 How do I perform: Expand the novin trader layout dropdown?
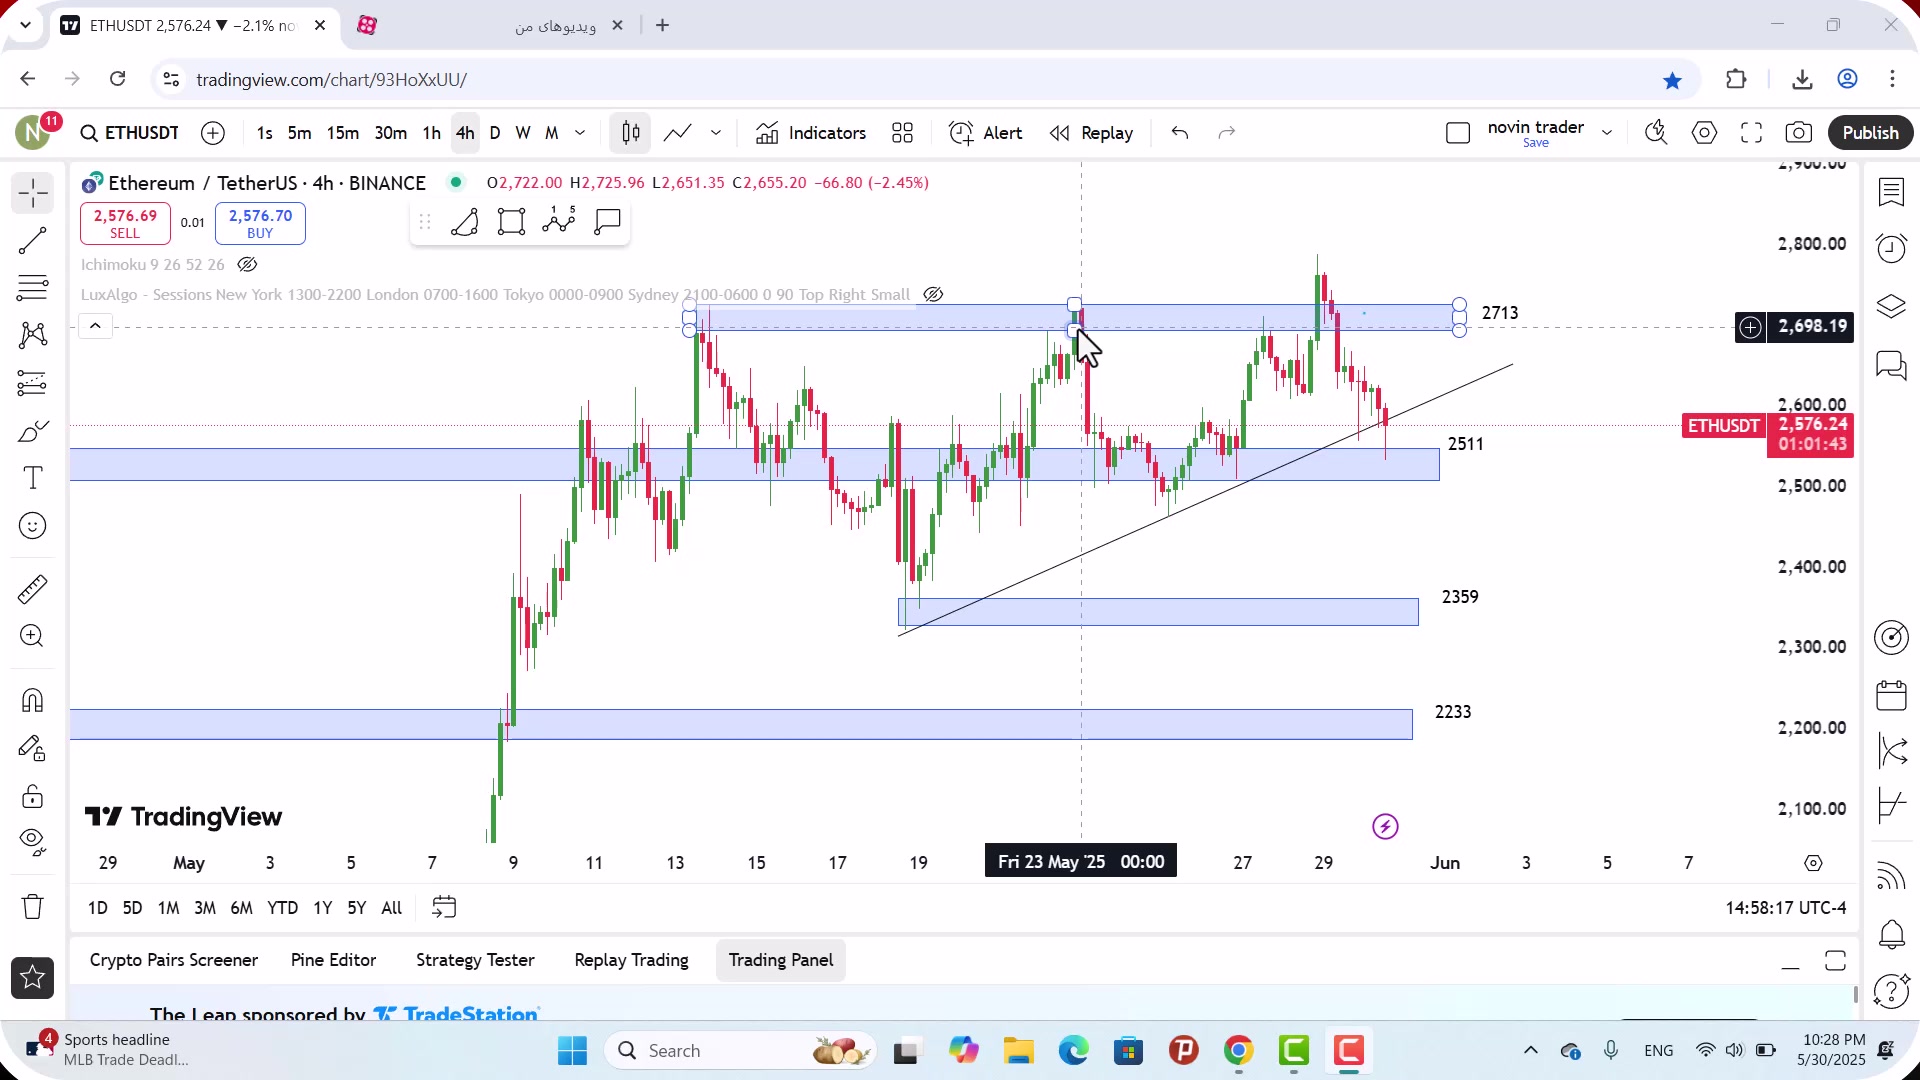tap(1607, 133)
